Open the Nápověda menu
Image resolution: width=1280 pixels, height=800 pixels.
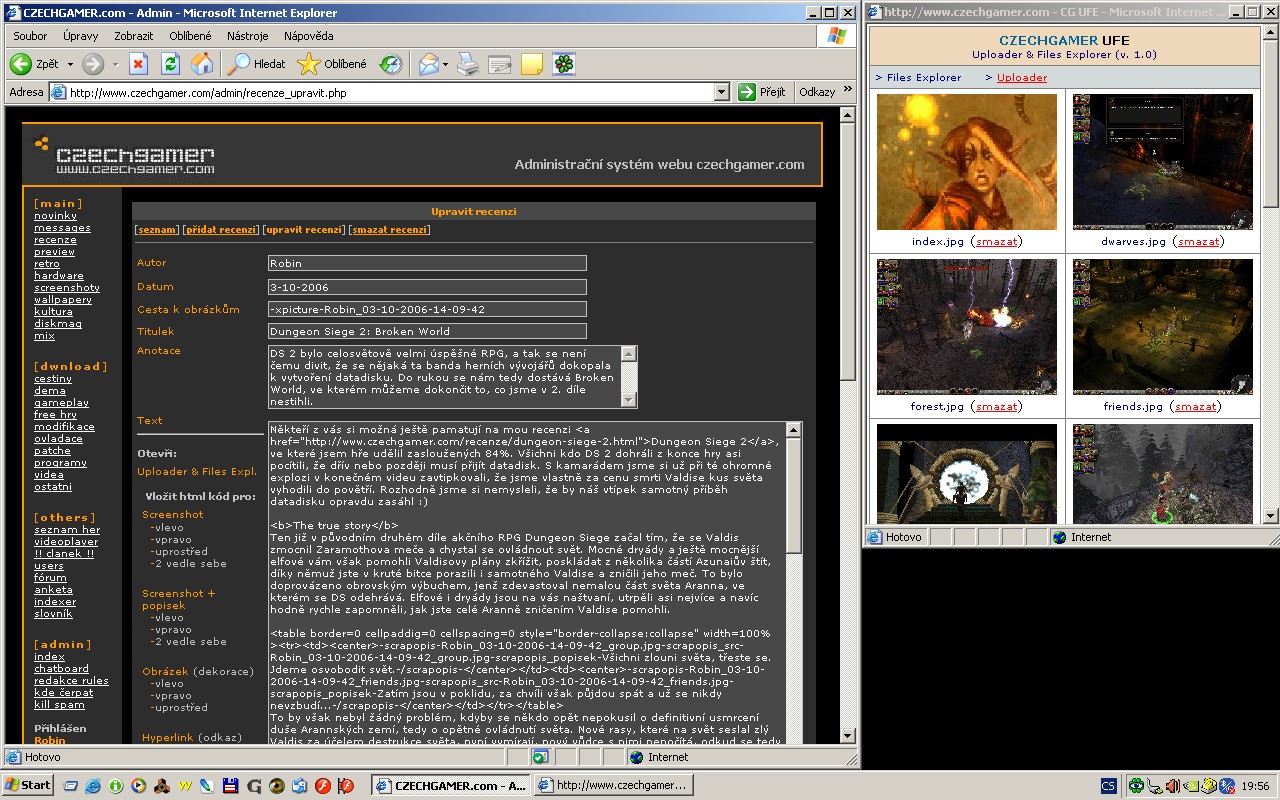308,36
